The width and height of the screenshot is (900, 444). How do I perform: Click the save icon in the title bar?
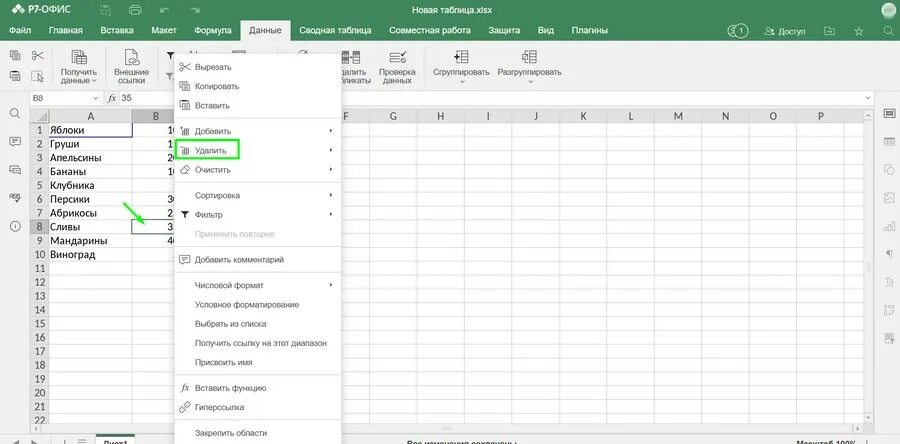click(x=105, y=10)
